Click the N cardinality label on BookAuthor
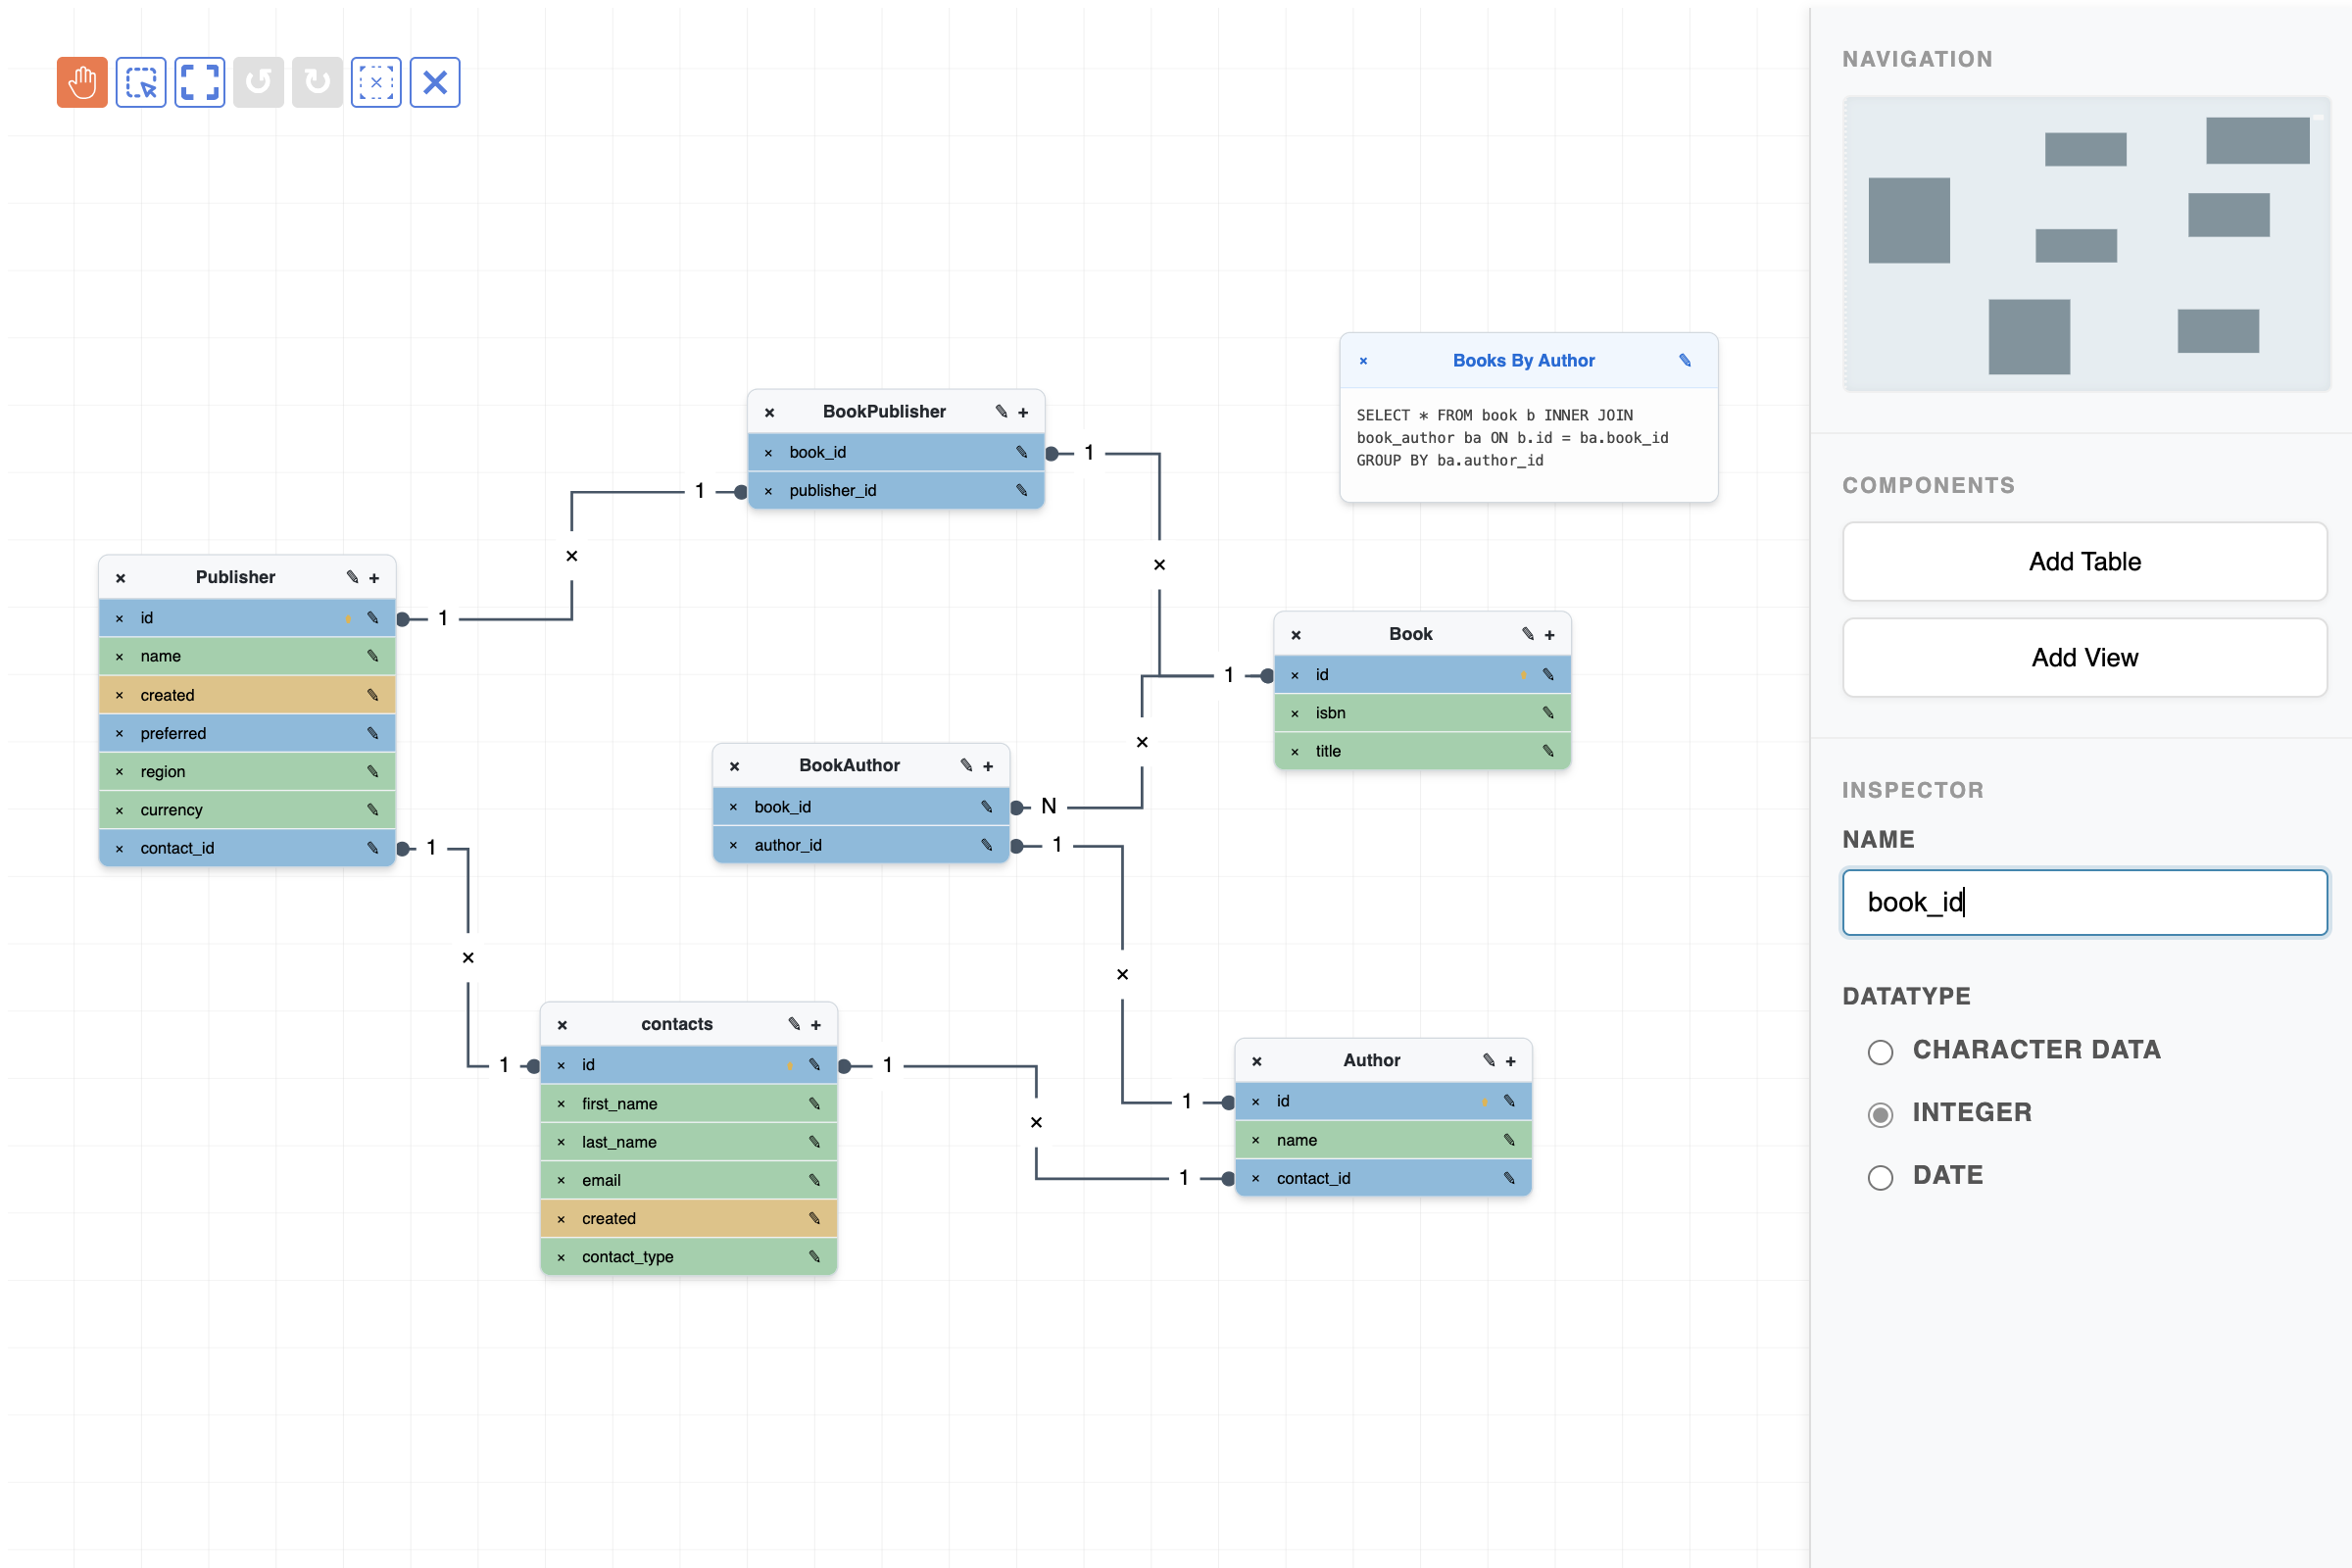The width and height of the screenshot is (2352, 1568). (1048, 806)
